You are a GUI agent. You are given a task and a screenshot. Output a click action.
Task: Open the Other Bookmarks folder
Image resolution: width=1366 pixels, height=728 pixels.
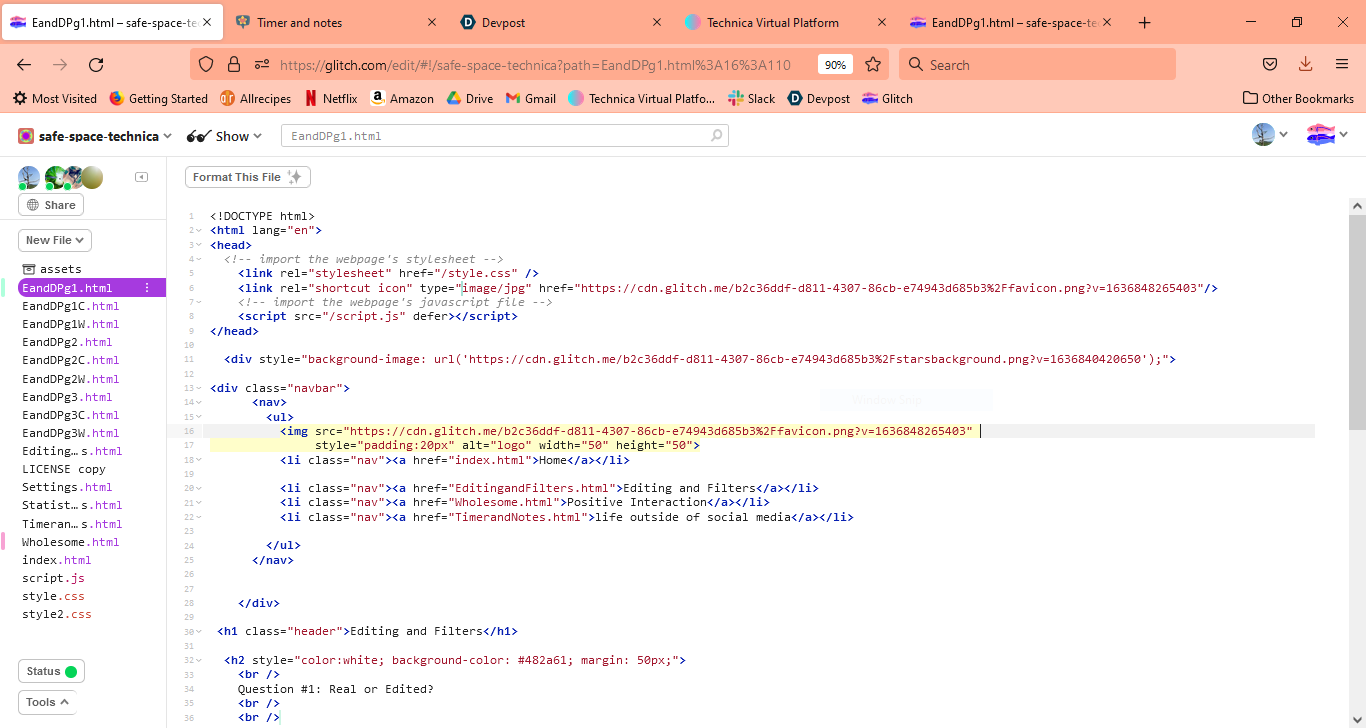[x=1298, y=98]
